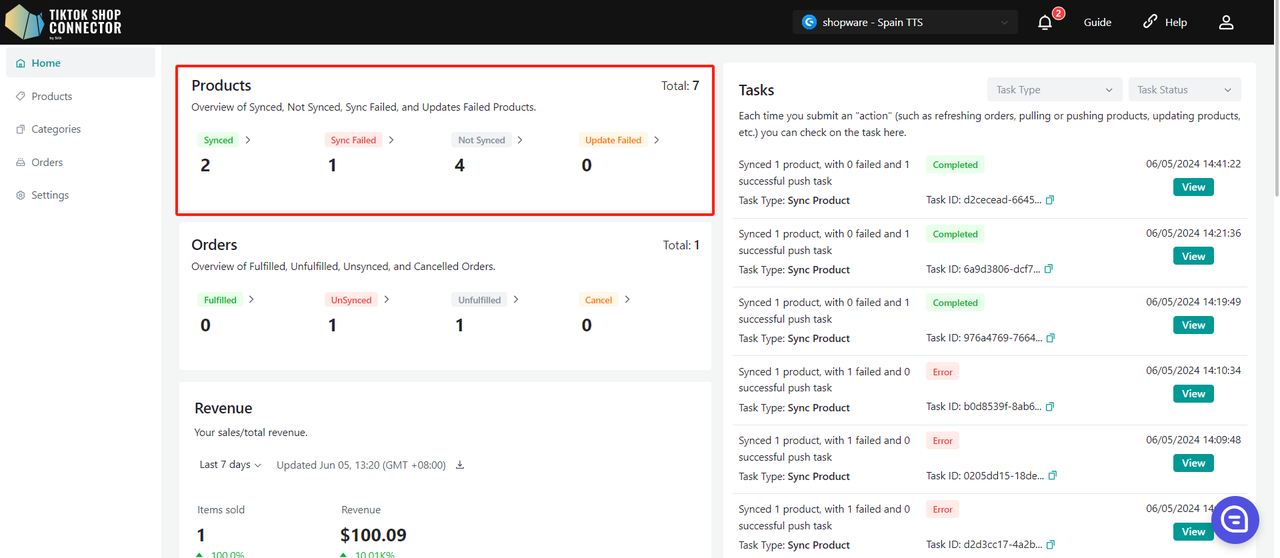This screenshot has height=558, width=1280.
Task: Copy Task ID b0d8539f with copy icon
Action: (1050, 407)
